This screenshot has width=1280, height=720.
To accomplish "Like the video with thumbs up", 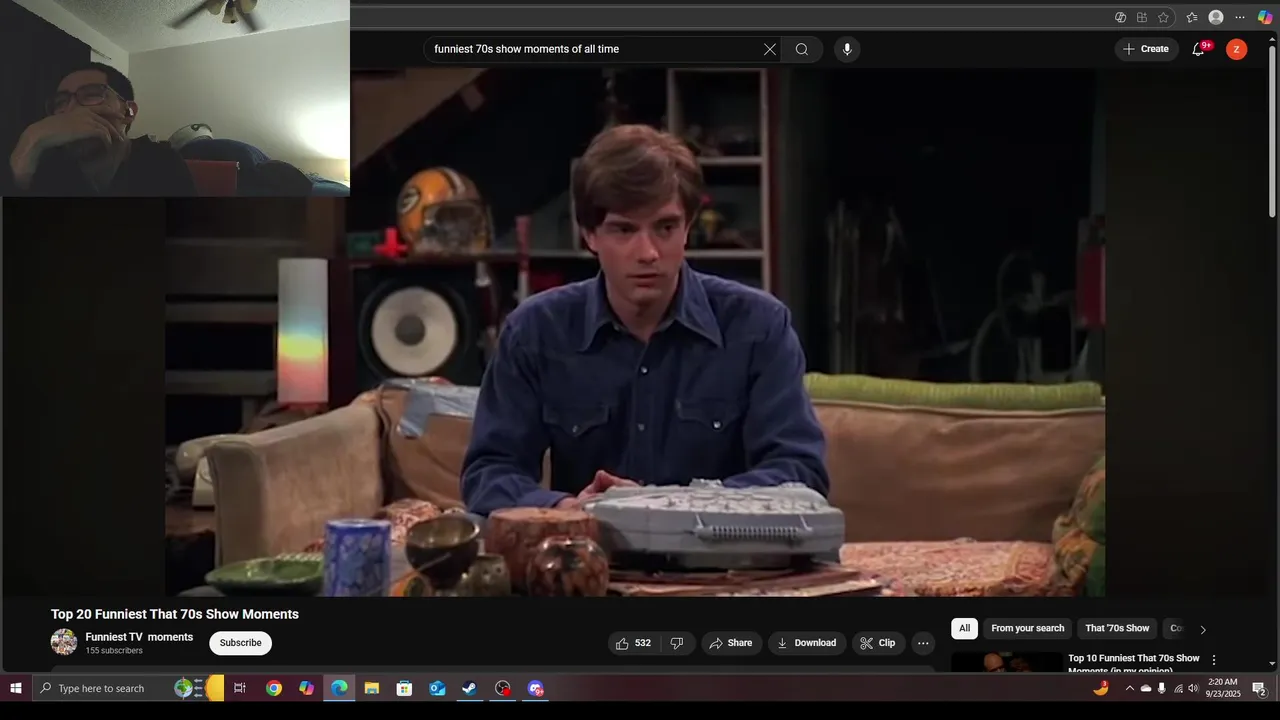I will [x=633, y=643].
